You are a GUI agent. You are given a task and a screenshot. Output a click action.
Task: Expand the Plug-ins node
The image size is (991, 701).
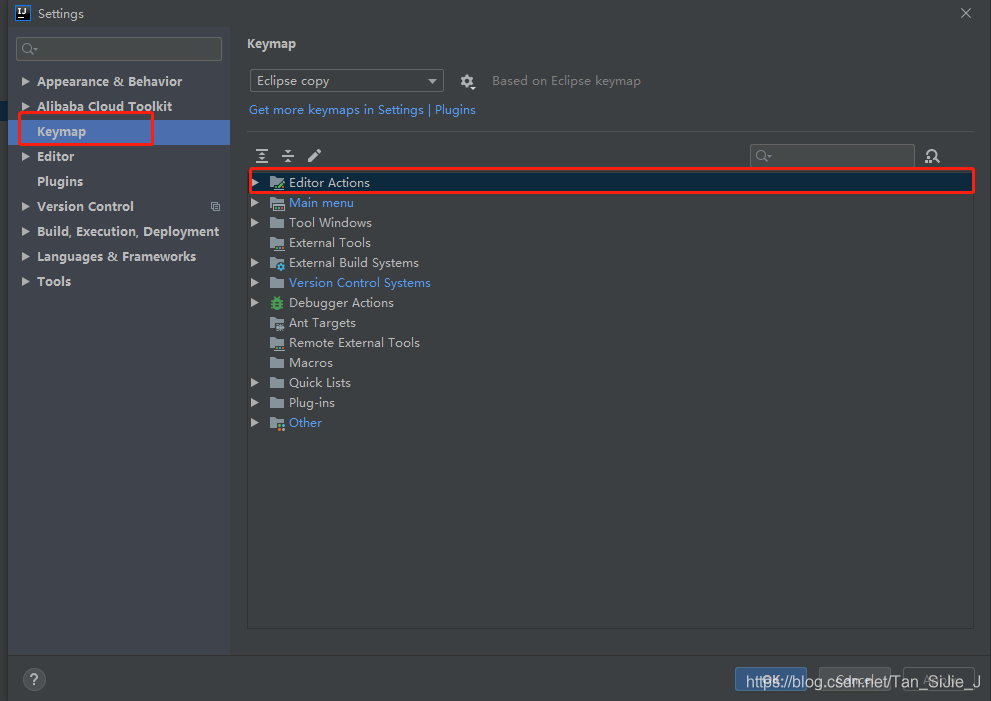255,403
